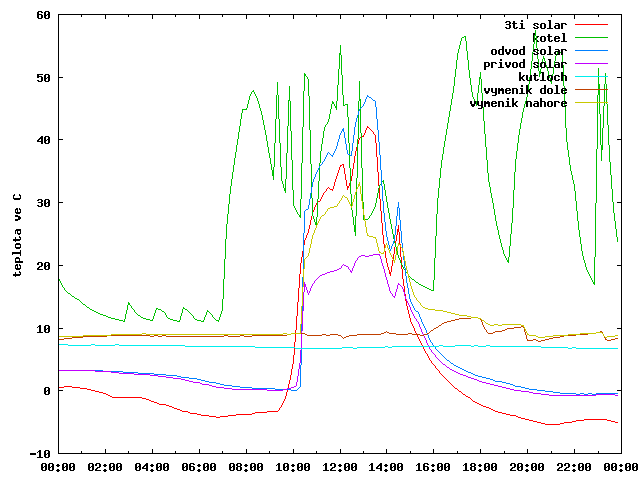Click the 60 y-axis tick label
The height and width of the screenshot is (480, 640).
click(x=43, y=15)
